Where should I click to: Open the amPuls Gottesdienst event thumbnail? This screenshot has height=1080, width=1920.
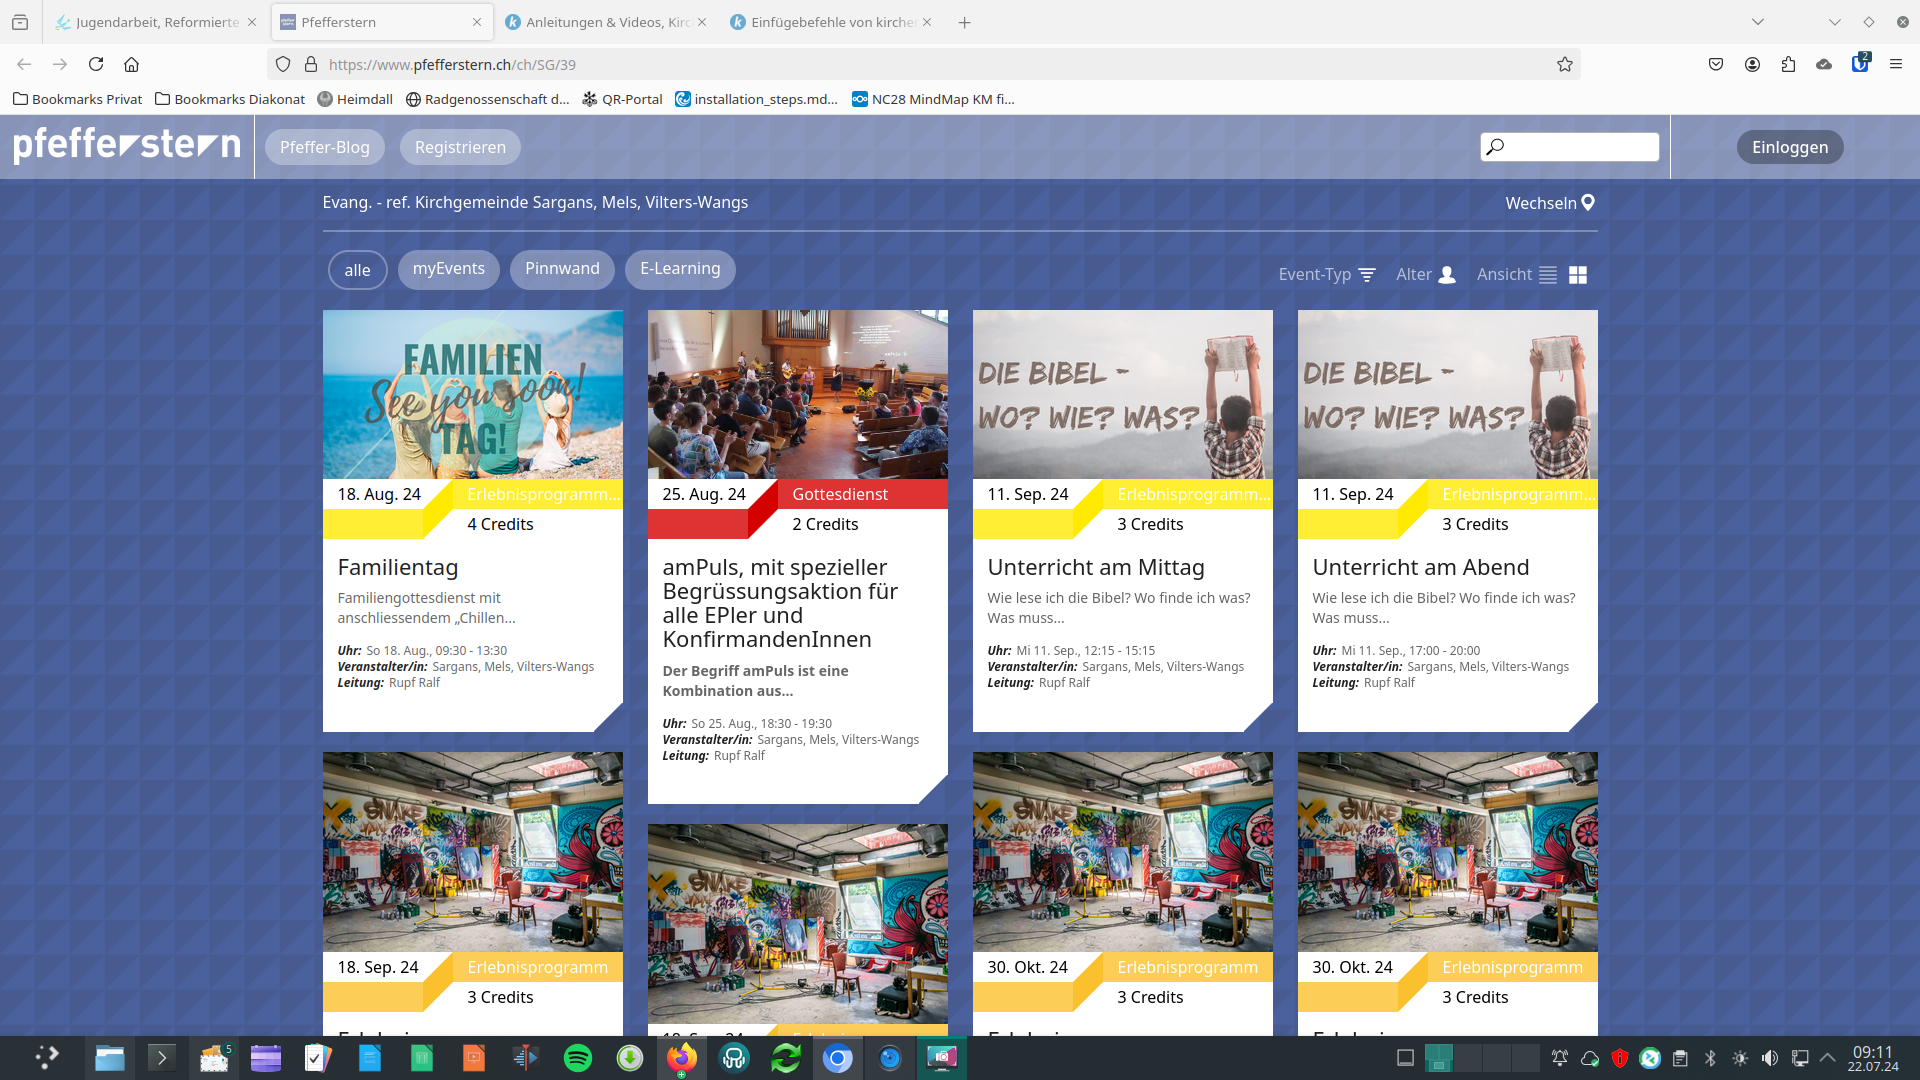tap(797, 394)
